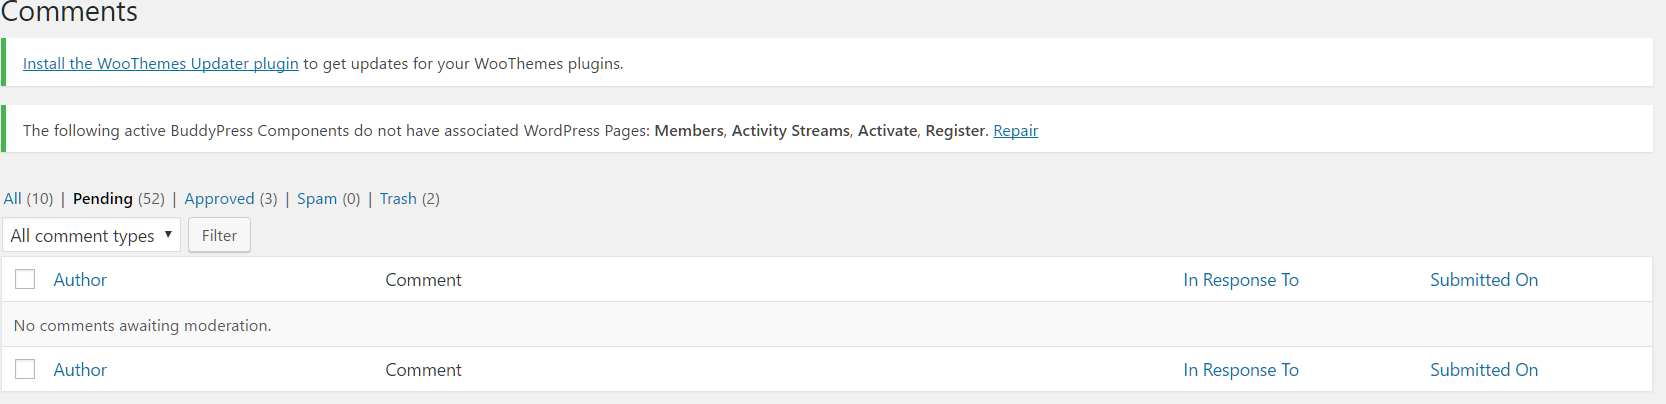
Task: Open the Trash comments view
Action: point(398,199)
